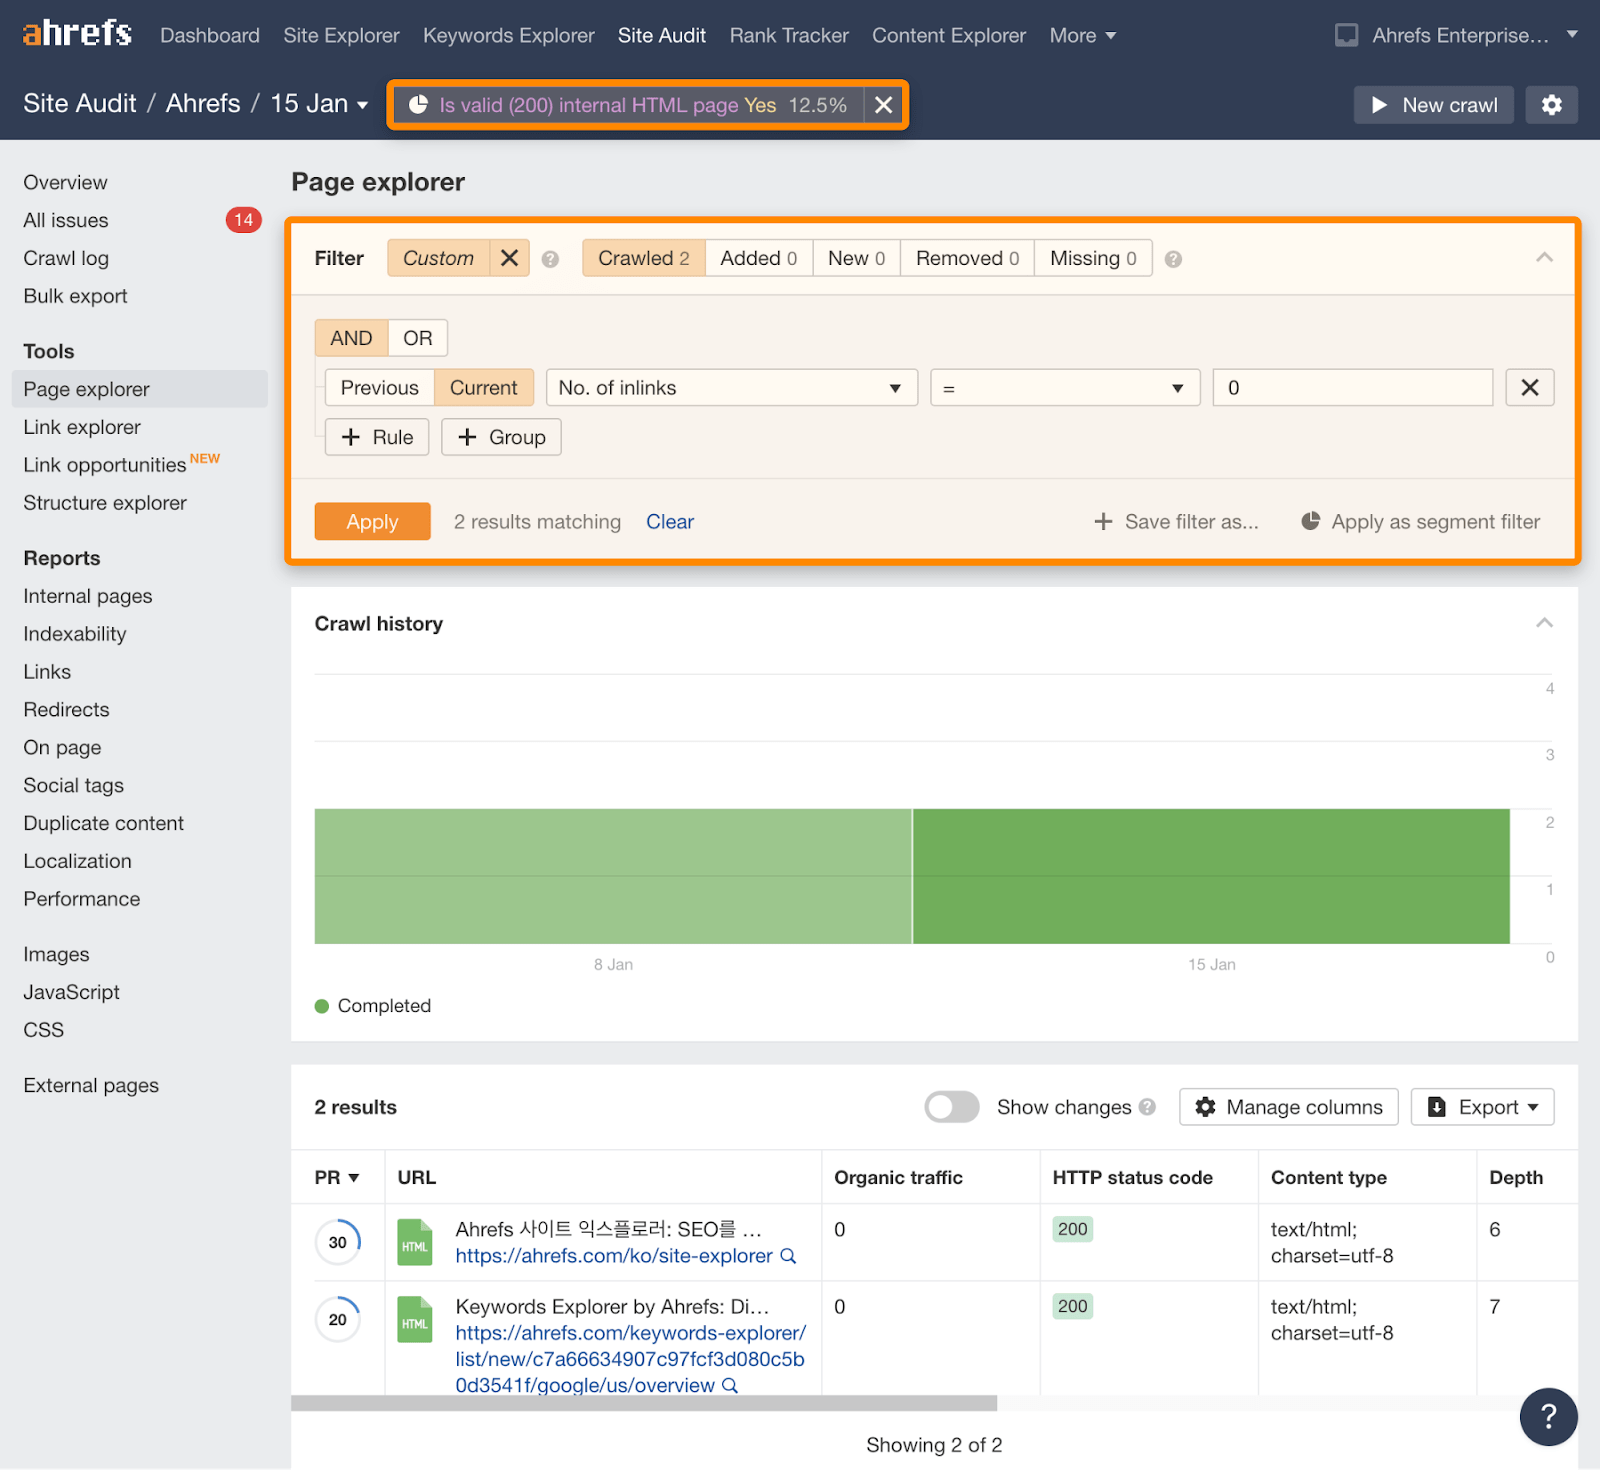
Task: Select Previous crawl for the rule
Action: [x=379, y=388]
